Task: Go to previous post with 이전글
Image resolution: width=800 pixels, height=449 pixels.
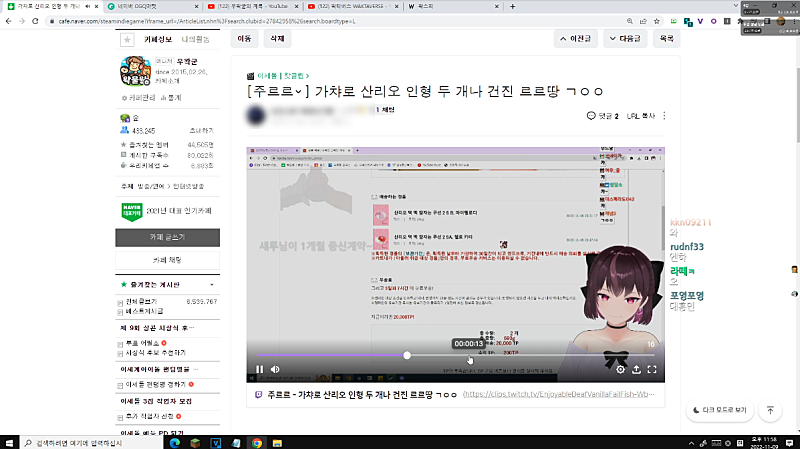Action: pyautogui.click(x=576, y=39)
